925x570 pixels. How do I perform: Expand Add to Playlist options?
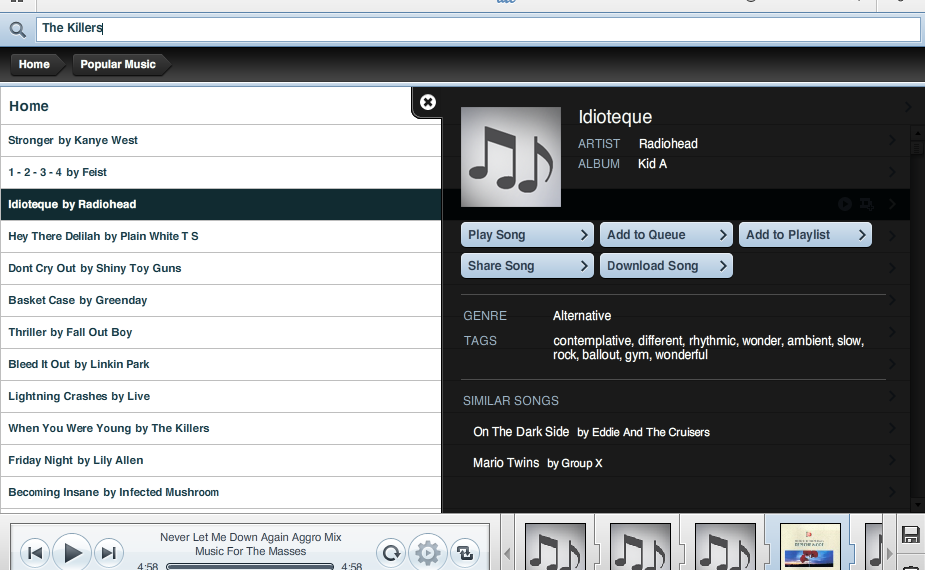tap(805, 235)
